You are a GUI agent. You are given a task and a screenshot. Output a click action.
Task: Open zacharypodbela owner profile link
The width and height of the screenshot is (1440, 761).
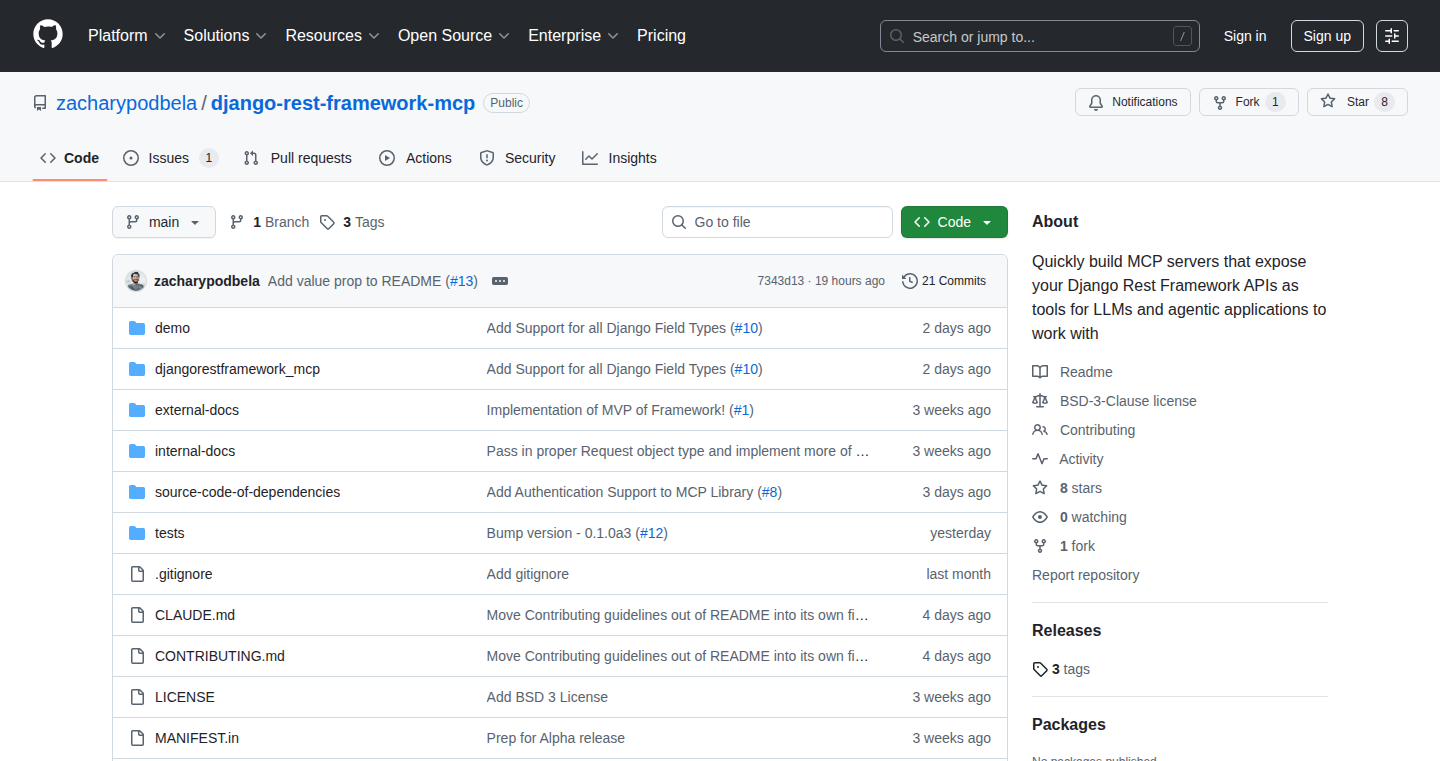click(x=127, y=103)
